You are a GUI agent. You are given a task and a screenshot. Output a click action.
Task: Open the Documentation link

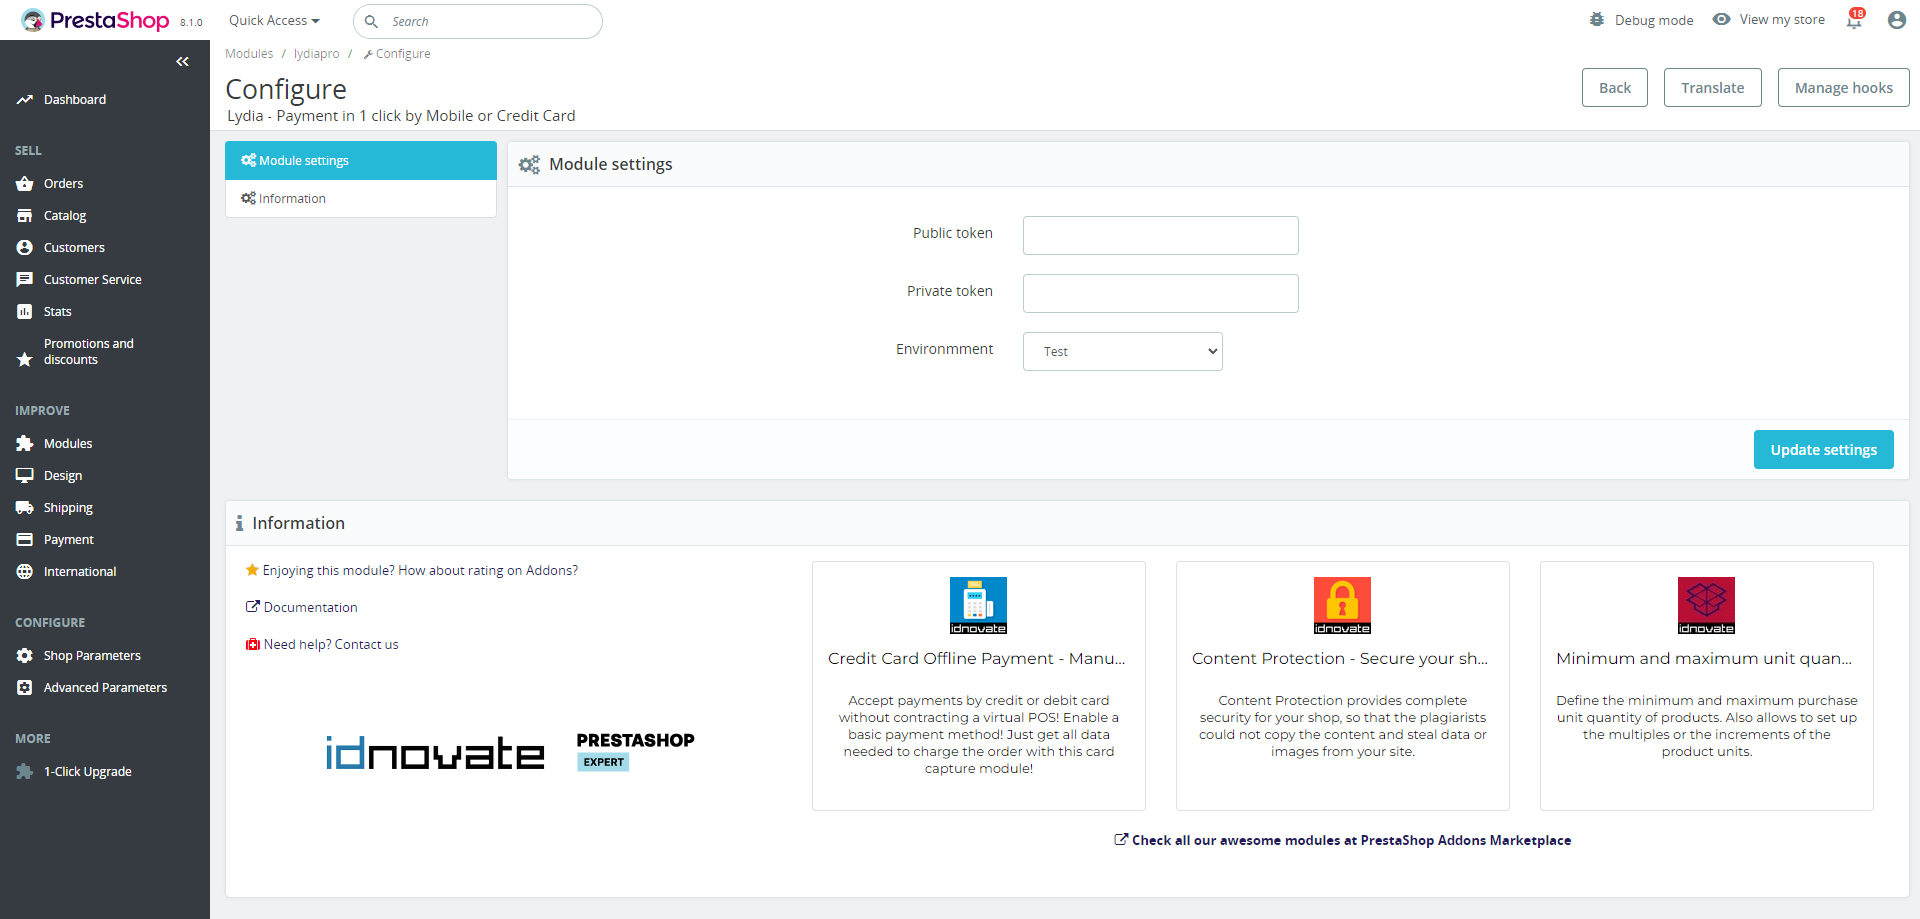pyautogui.click(x=302, y=608)
